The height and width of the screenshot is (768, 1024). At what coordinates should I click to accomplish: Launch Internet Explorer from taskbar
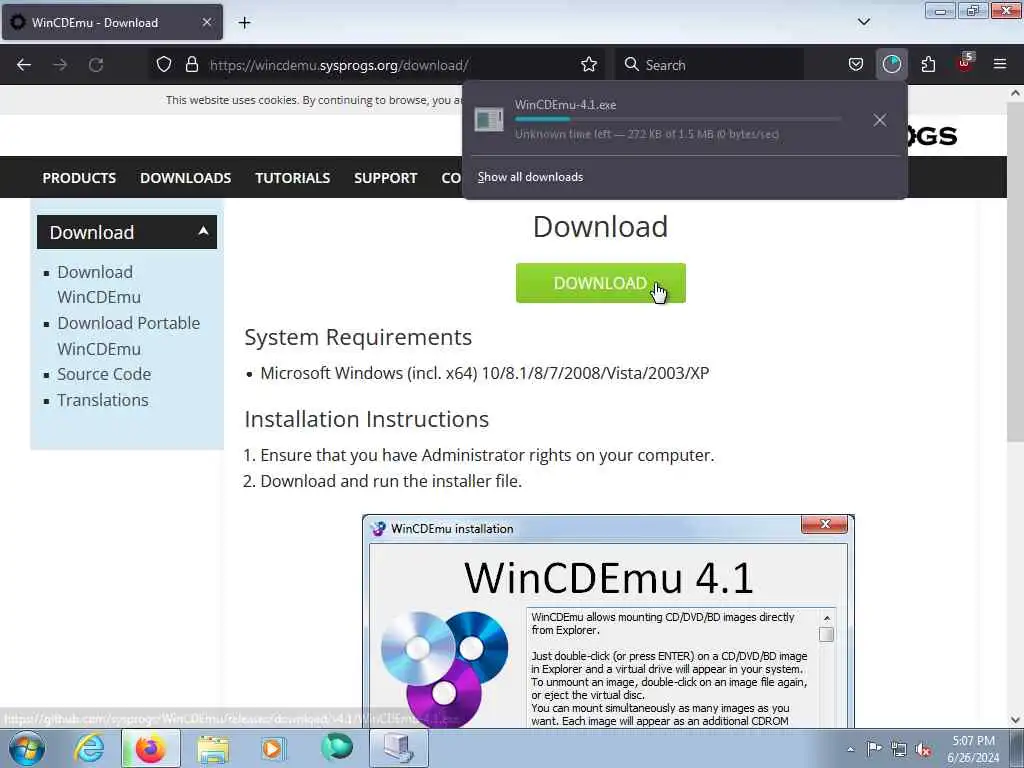(89, 748)
